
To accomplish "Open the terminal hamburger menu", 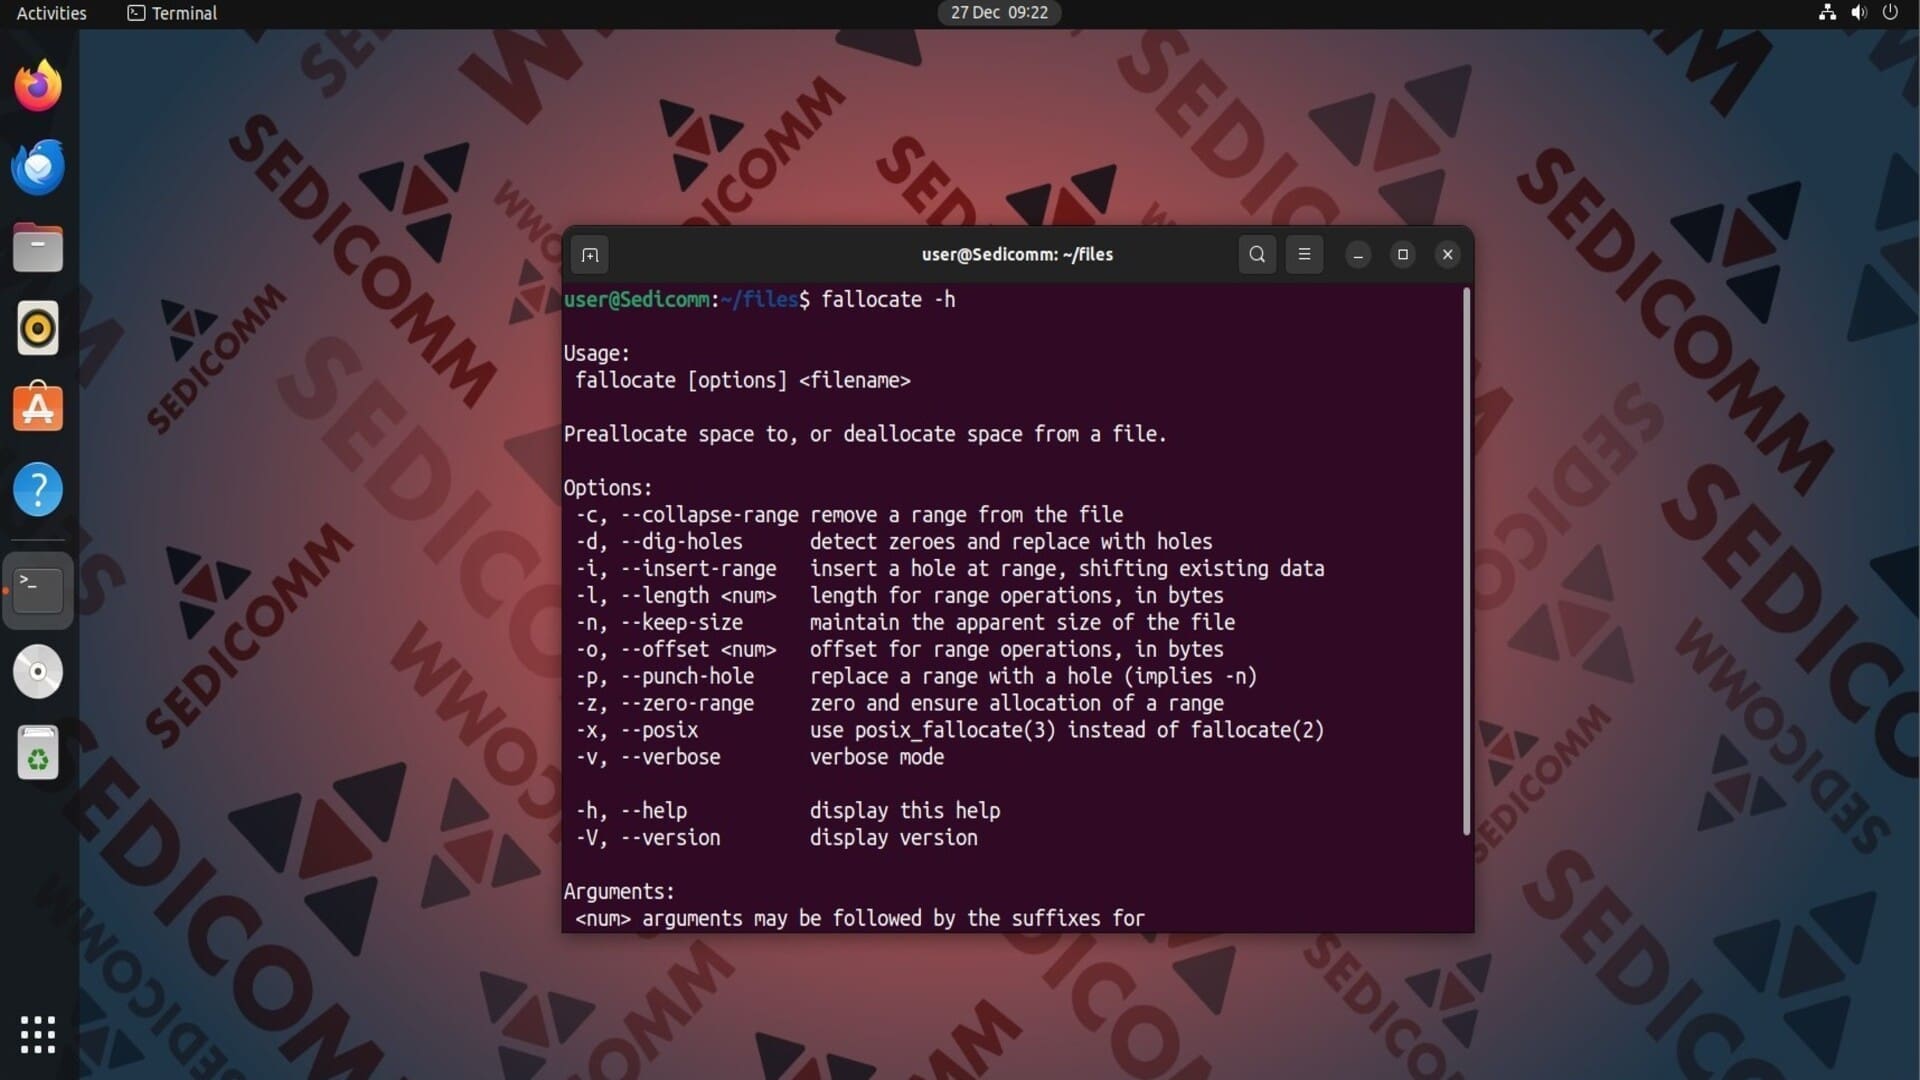I will point(1304,254).
